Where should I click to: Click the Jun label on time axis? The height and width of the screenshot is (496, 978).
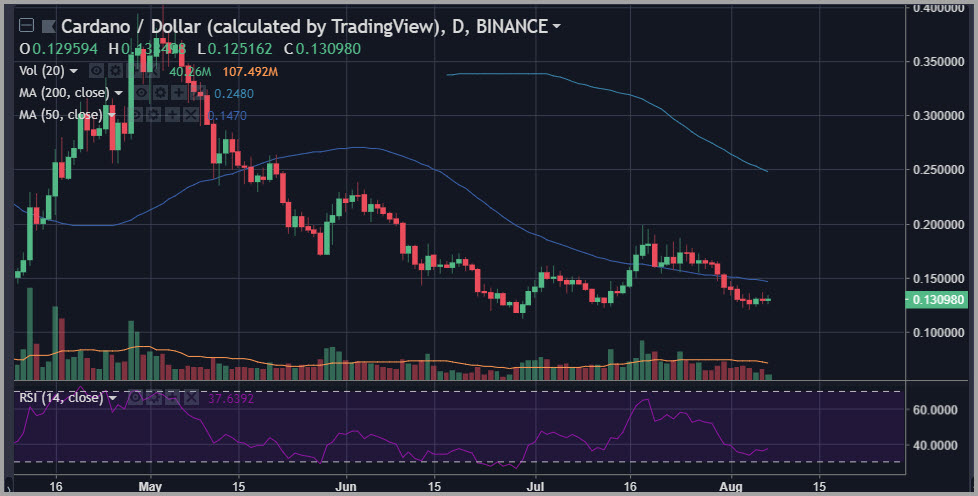point(346,487)
